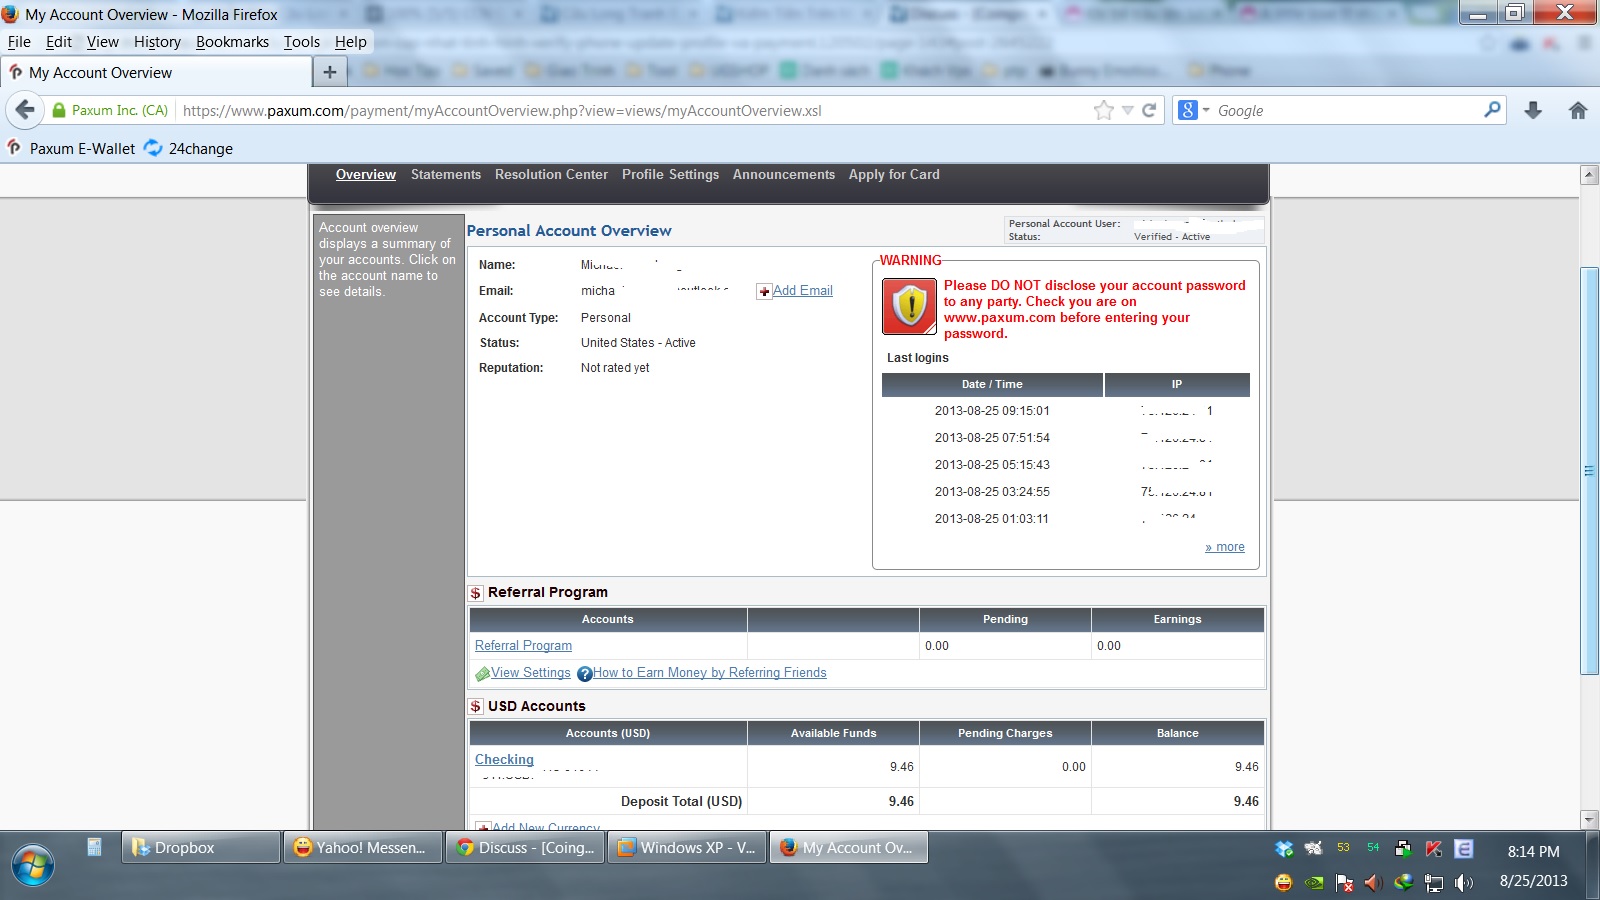Click the page scrollbar up arrow
1600x900 pixels.
1589,175
